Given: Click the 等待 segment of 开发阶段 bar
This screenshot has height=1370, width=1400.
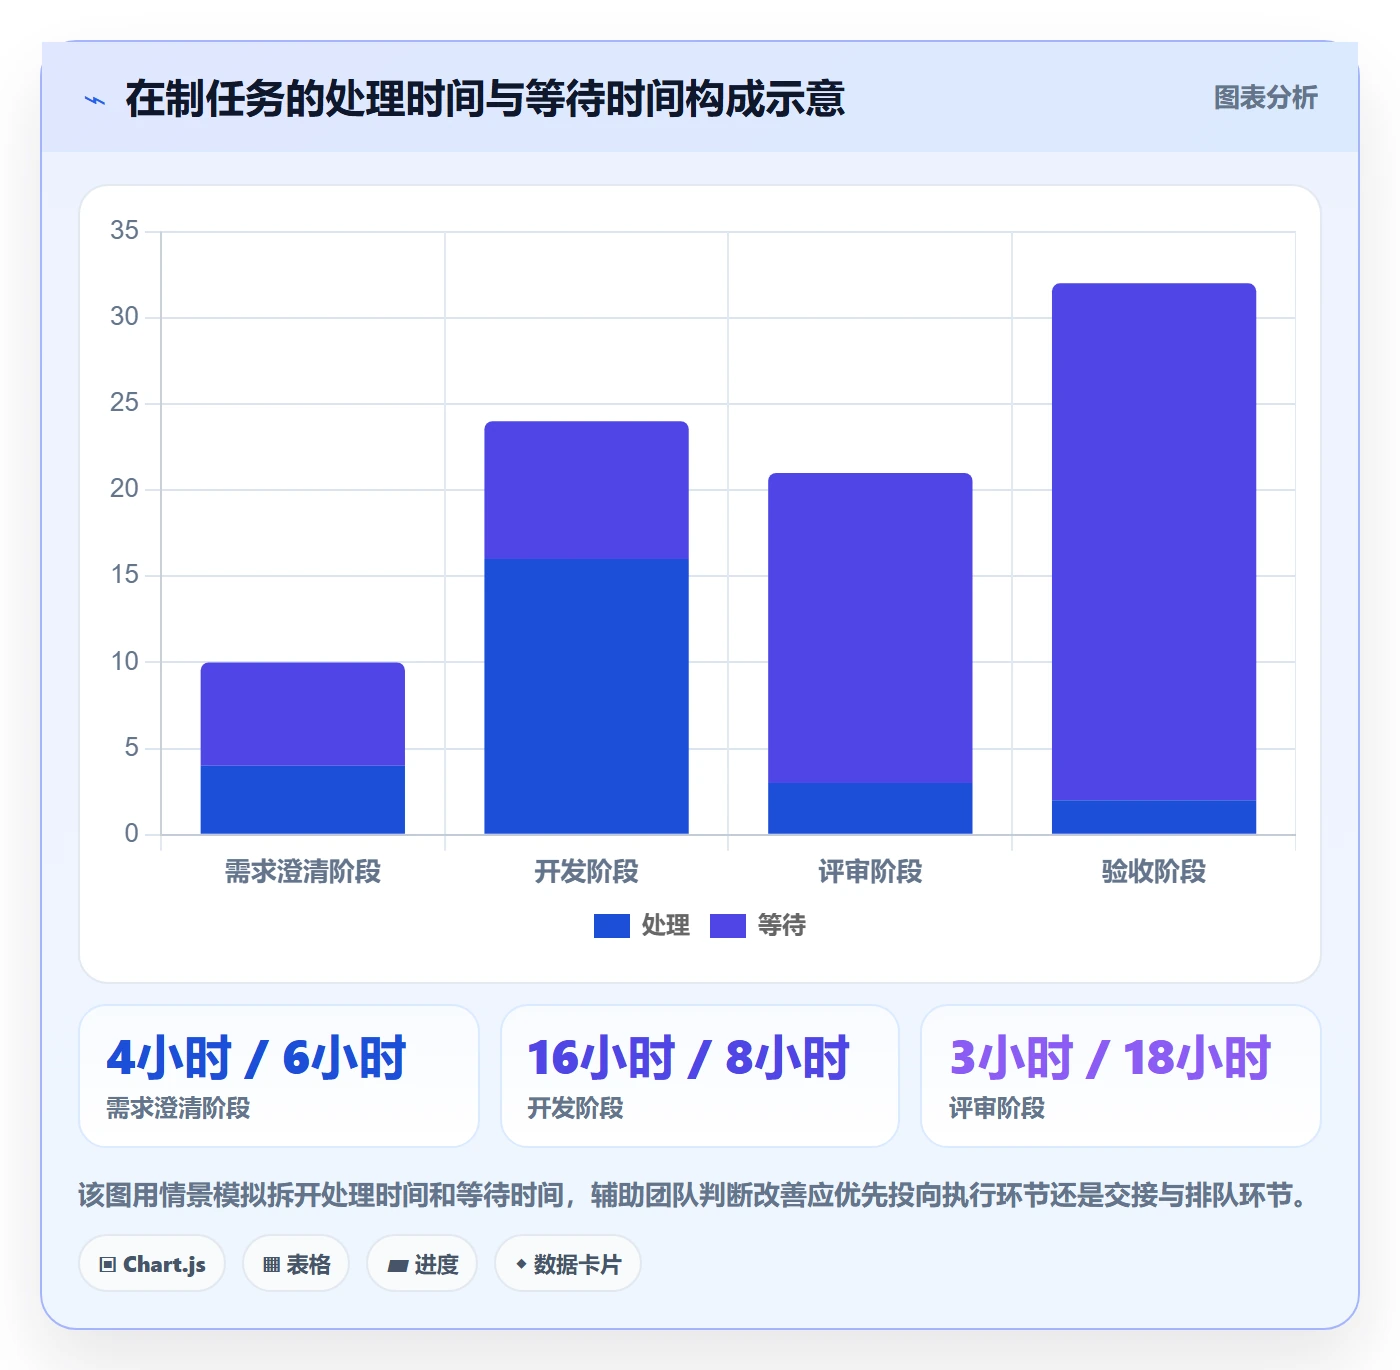Looking at the screenshot, I should pos(587,490).
